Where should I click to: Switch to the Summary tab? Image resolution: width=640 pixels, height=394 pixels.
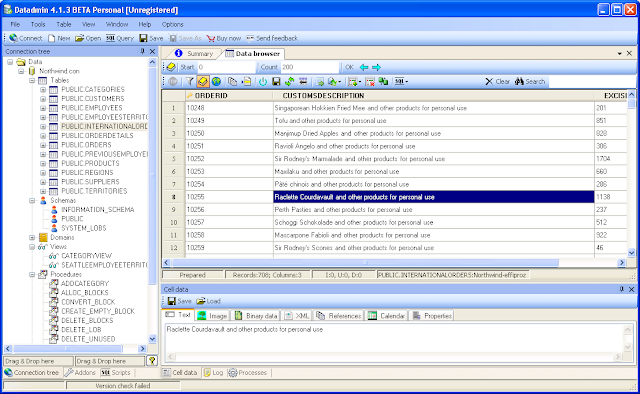tap(194, 53)
